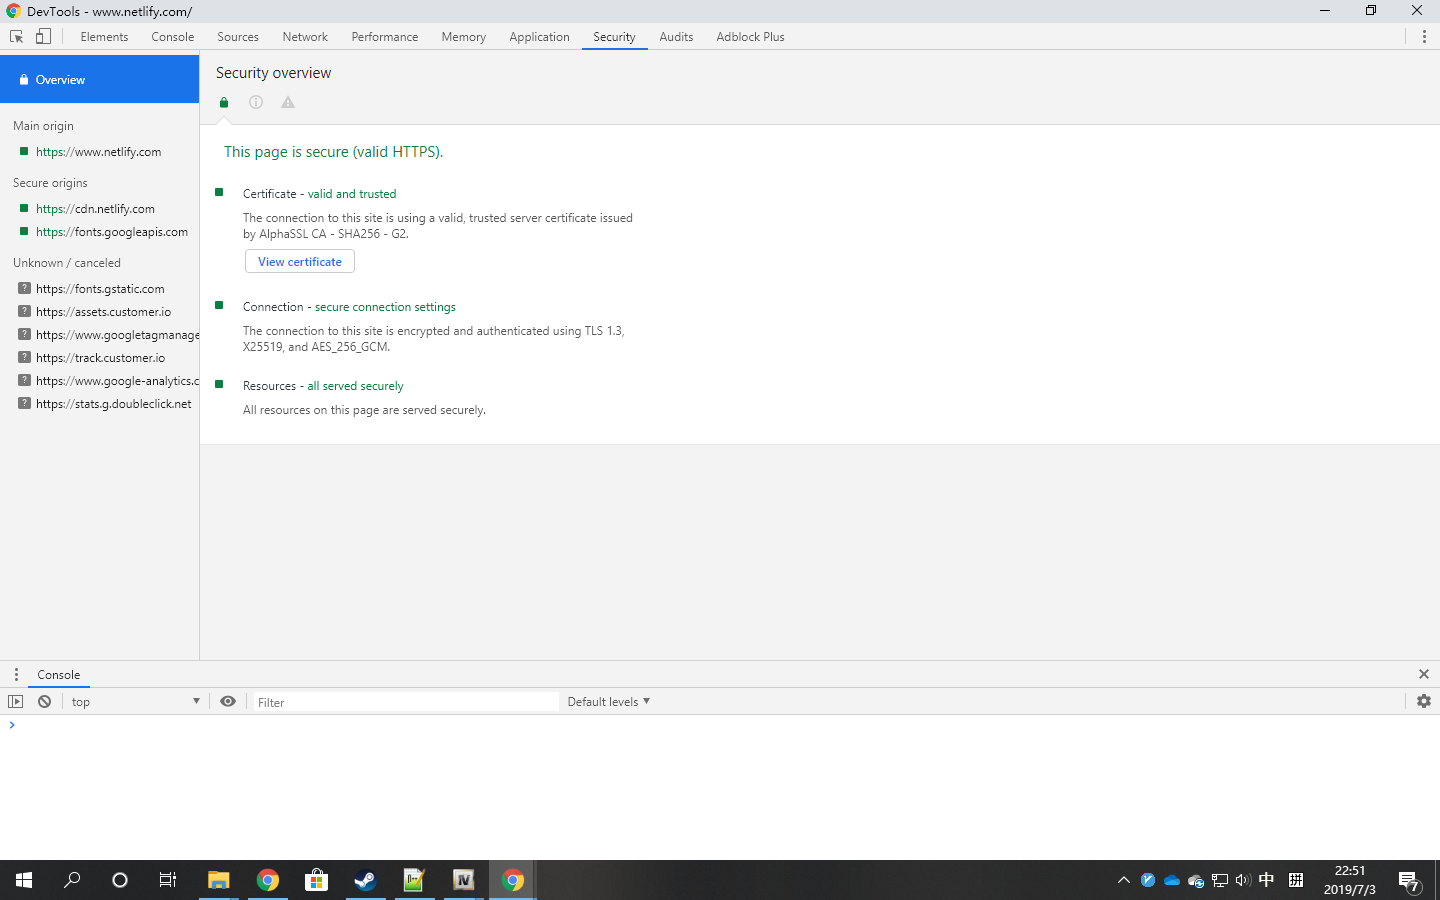Open File Explorer from the taskbar

click(218, 880)
